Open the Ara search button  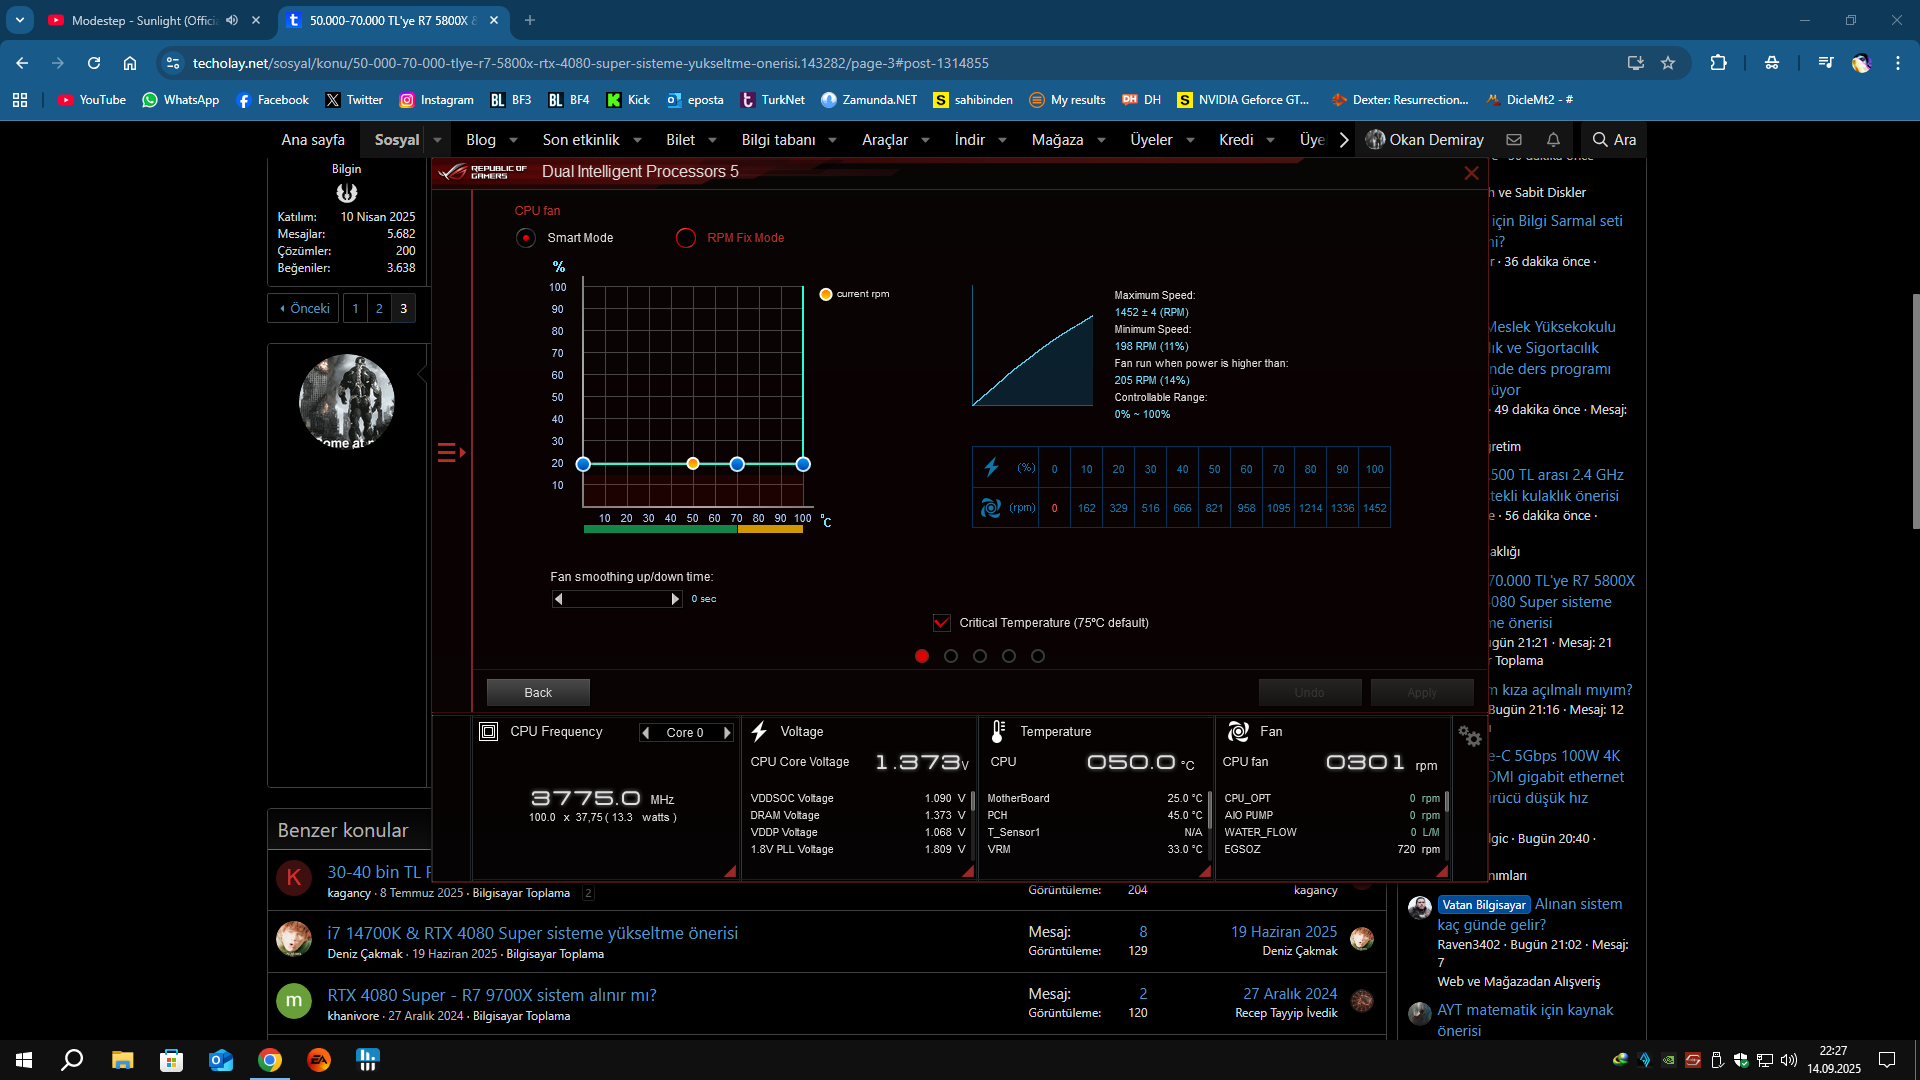[x=1614, y=140]
